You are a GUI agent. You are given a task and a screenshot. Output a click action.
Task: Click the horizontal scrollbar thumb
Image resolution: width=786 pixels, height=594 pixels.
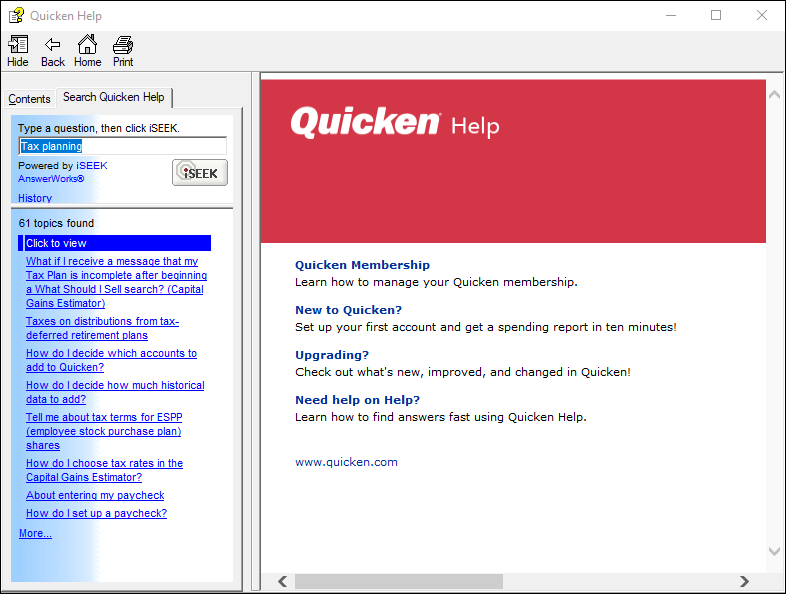pos(399,581)
